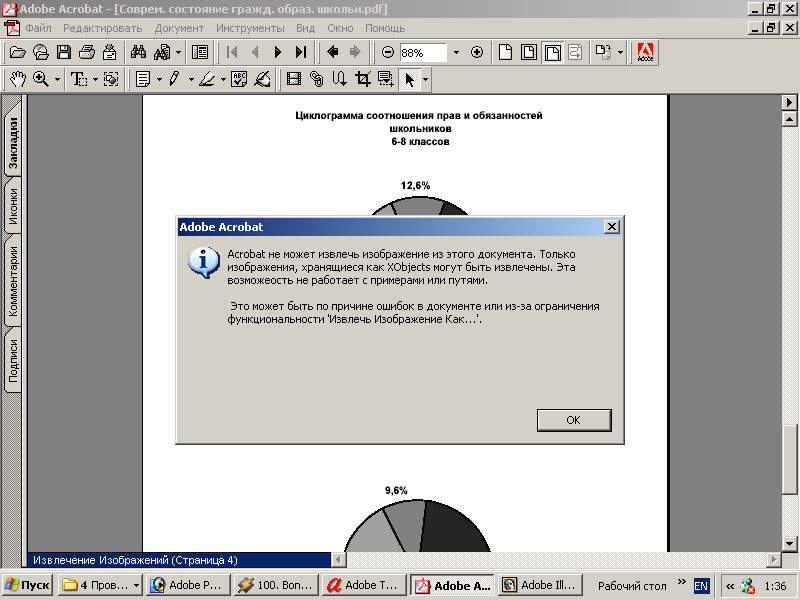Jump to the last page arrow
Image resolution: width=800 pixels, height=600 pixels.
301,52
